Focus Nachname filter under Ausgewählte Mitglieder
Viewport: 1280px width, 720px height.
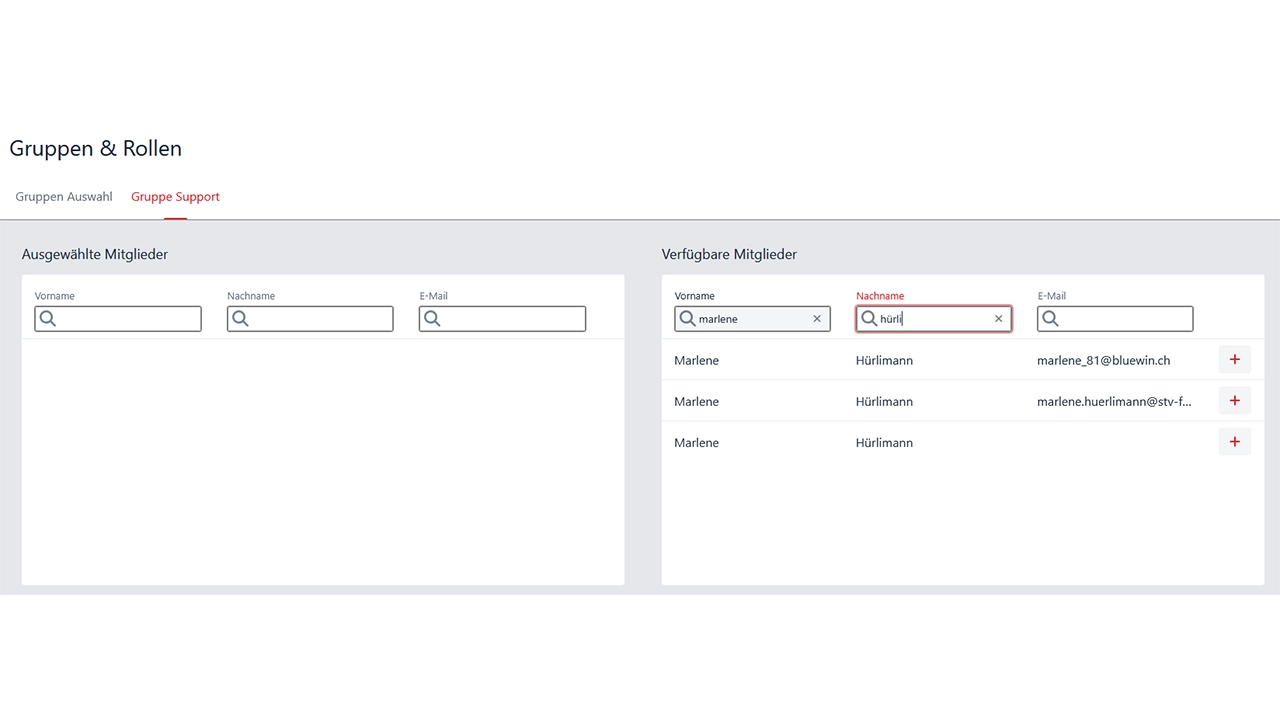coord(310,319)
